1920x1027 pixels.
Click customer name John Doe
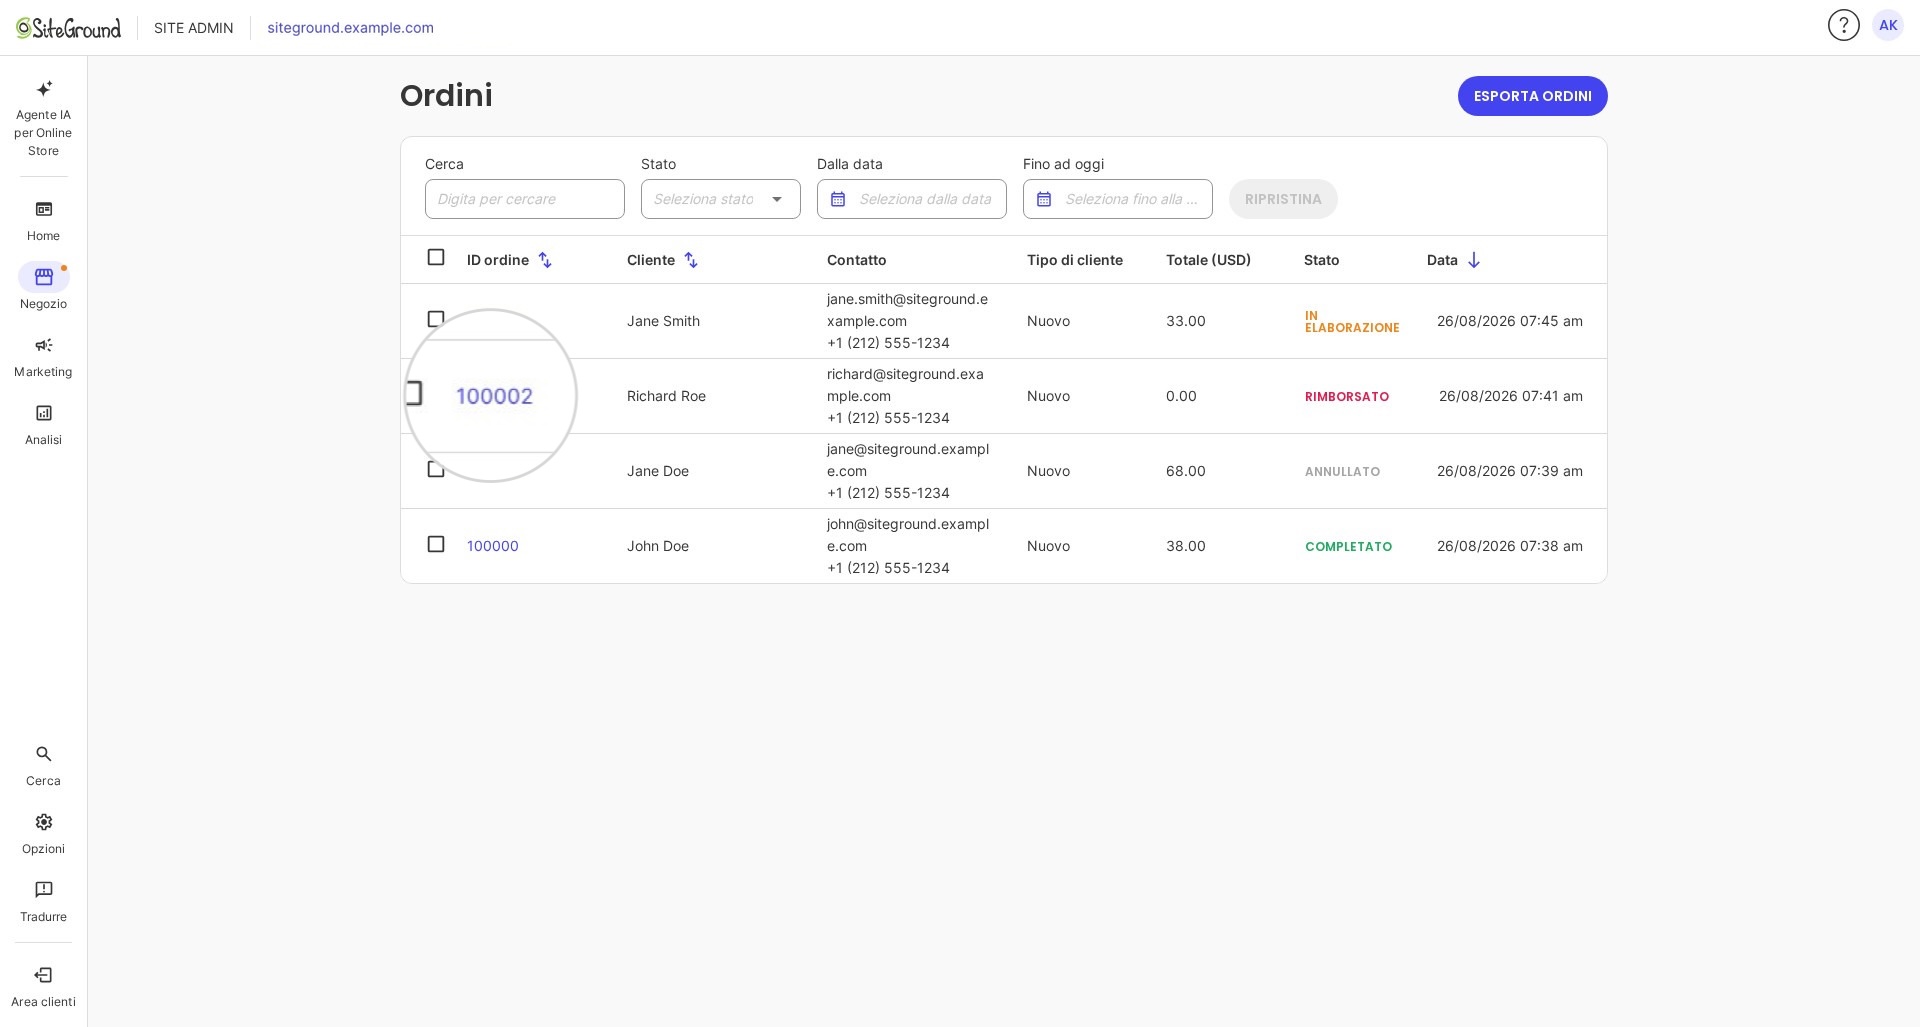coord(657,546)
